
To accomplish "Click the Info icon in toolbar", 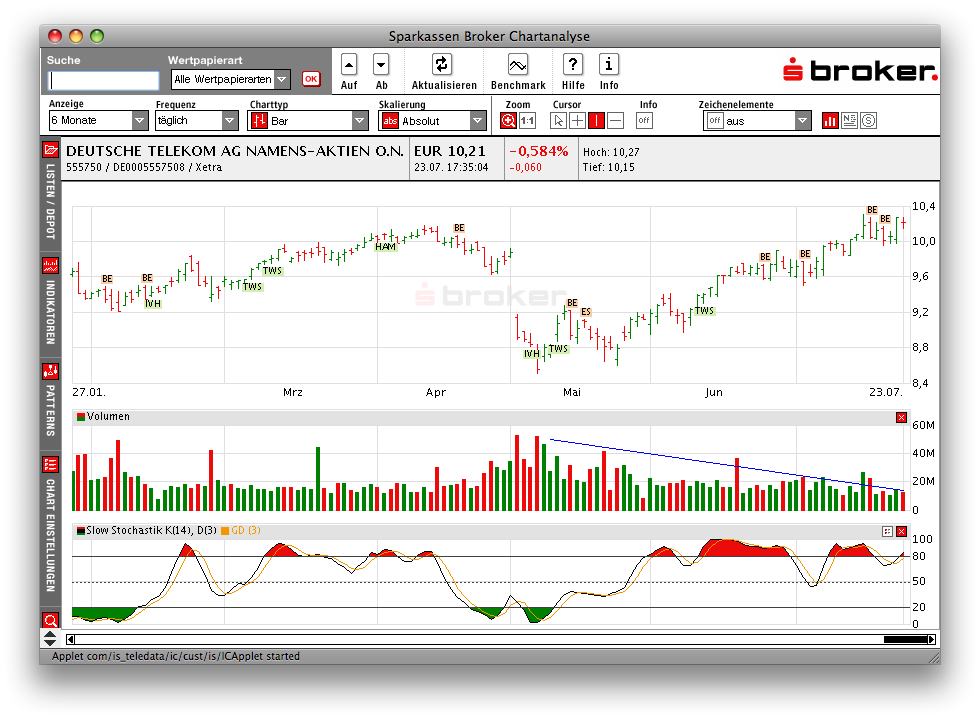I will click(609, 65).
